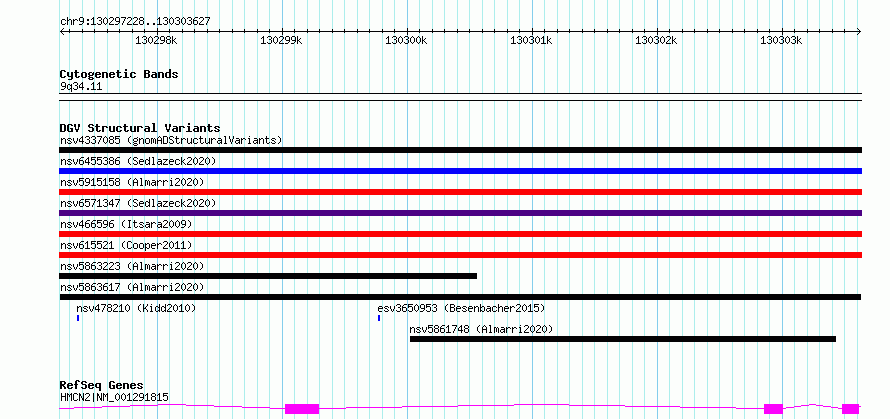Viewport: 890px width, 419px height.
Task: Click the red bar of nsv466596
Action: [460, 234]
